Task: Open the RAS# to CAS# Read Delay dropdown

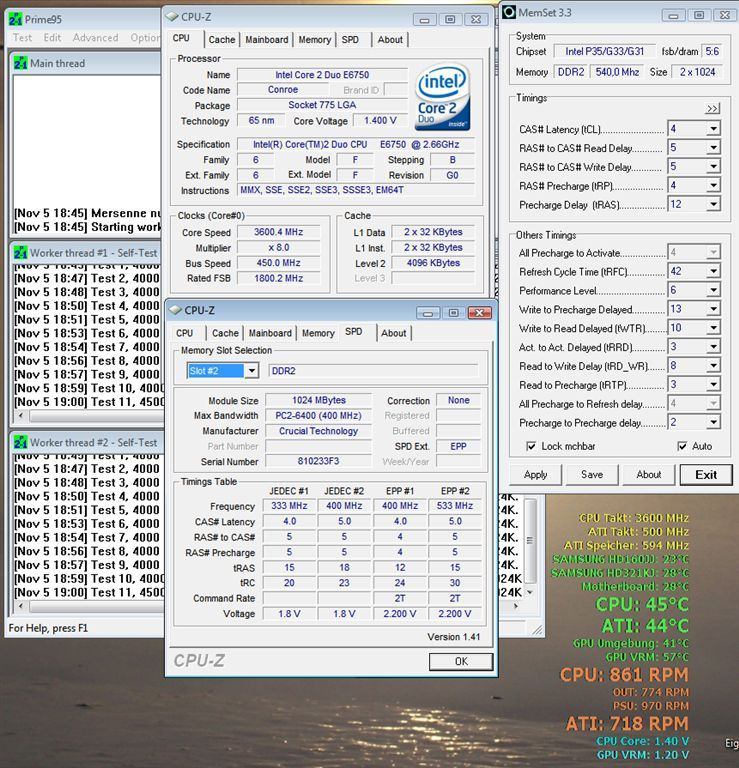Action: (714, 147)
